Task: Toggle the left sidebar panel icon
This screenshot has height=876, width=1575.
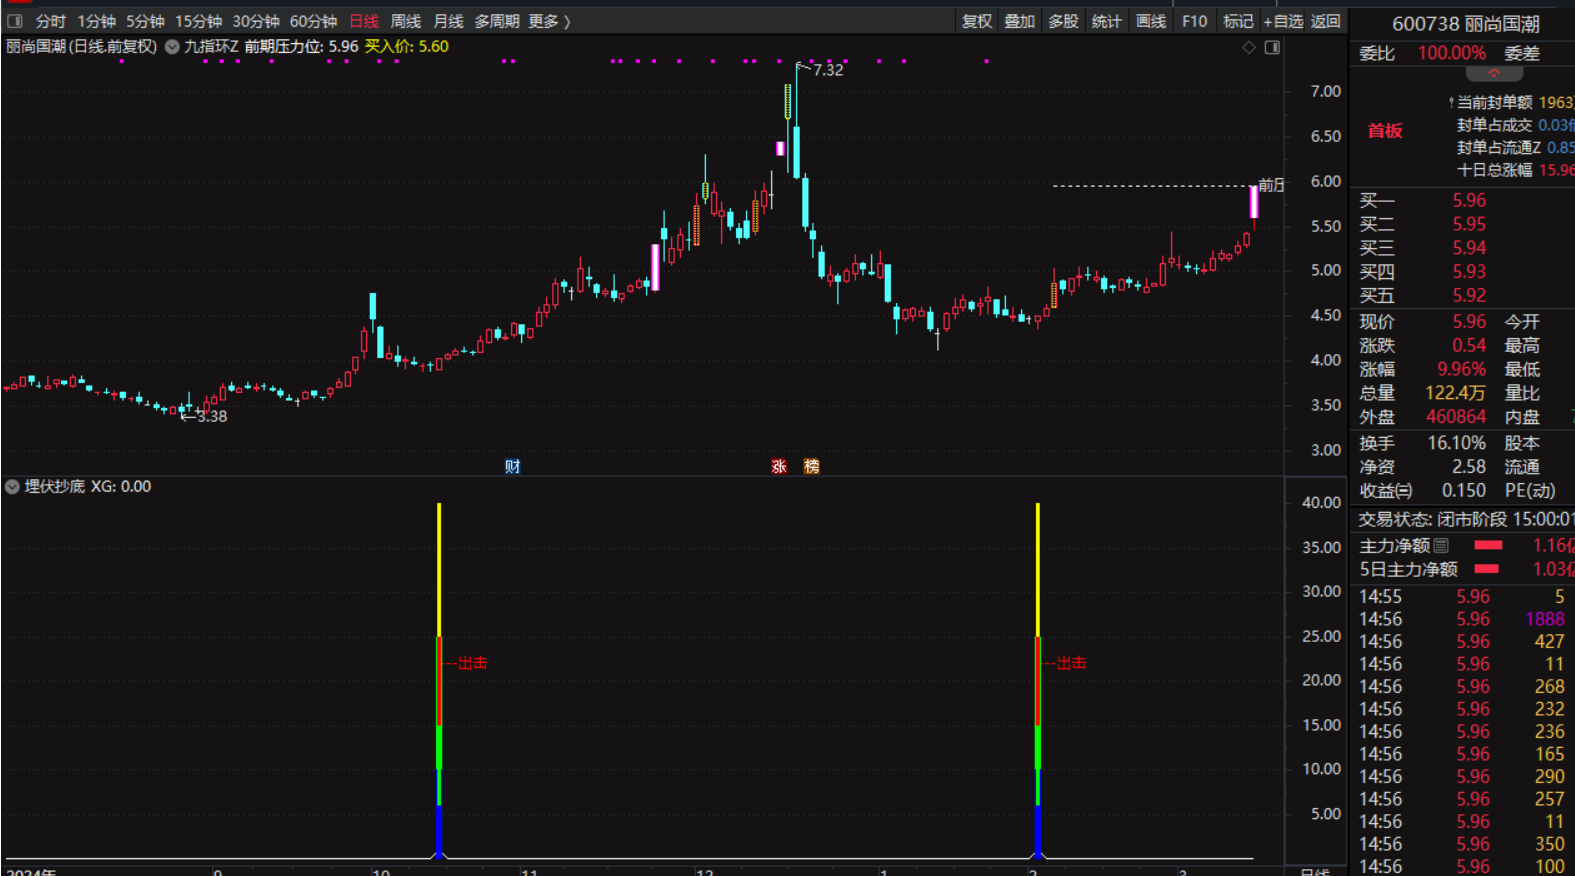Action: (x=15, y=21)
